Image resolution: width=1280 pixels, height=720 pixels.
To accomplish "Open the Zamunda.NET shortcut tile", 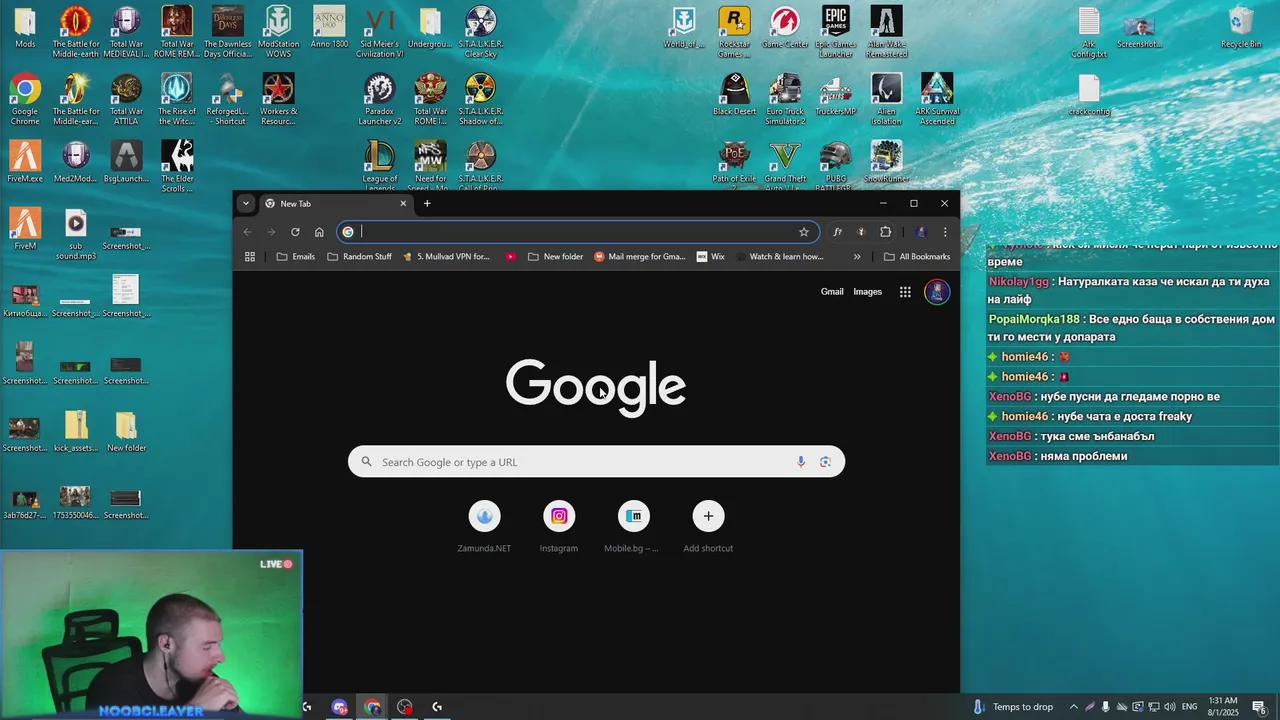I will coord(484,527).
